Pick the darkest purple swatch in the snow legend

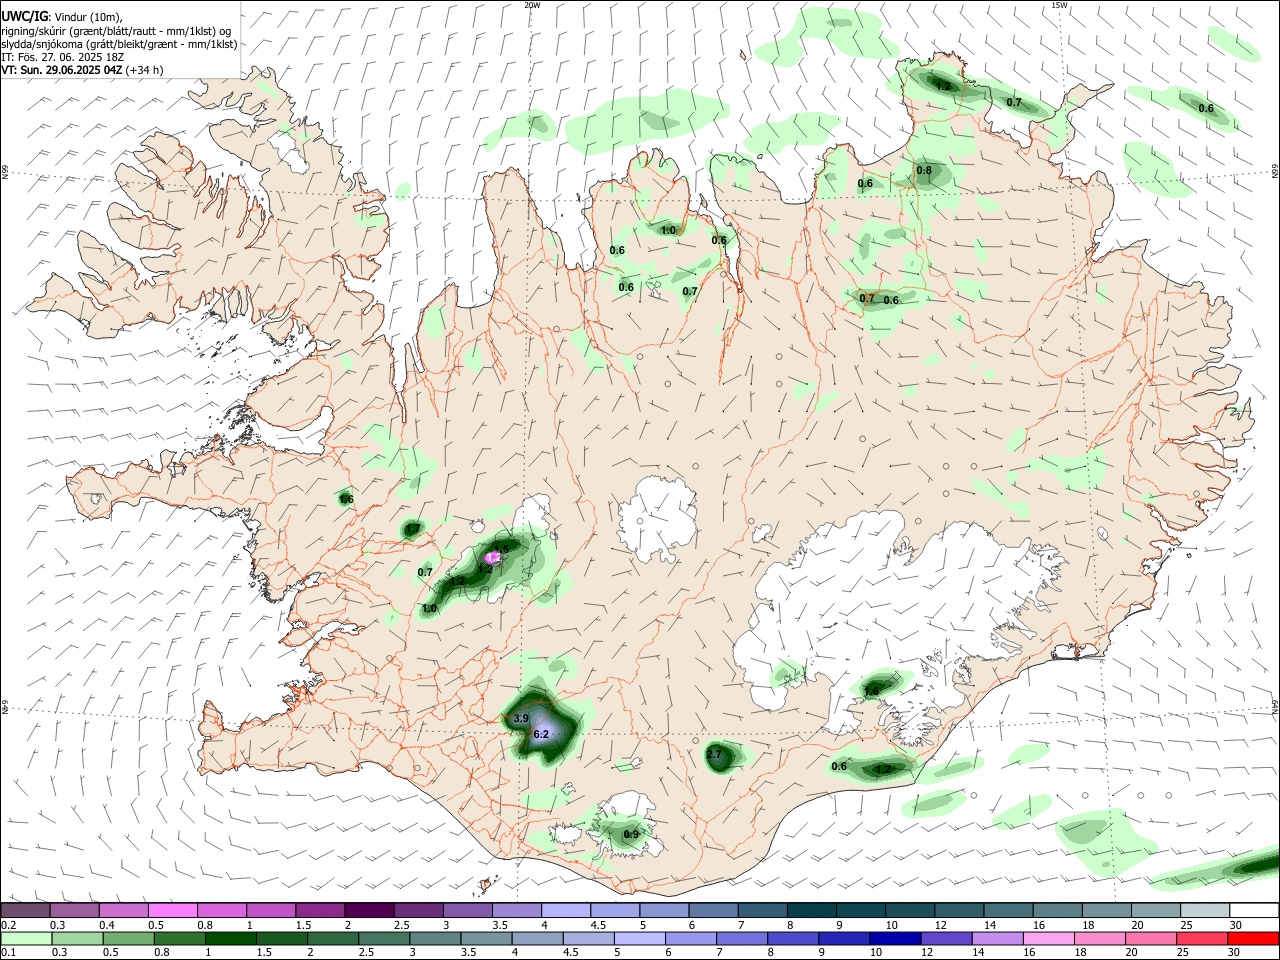[369, 911]
